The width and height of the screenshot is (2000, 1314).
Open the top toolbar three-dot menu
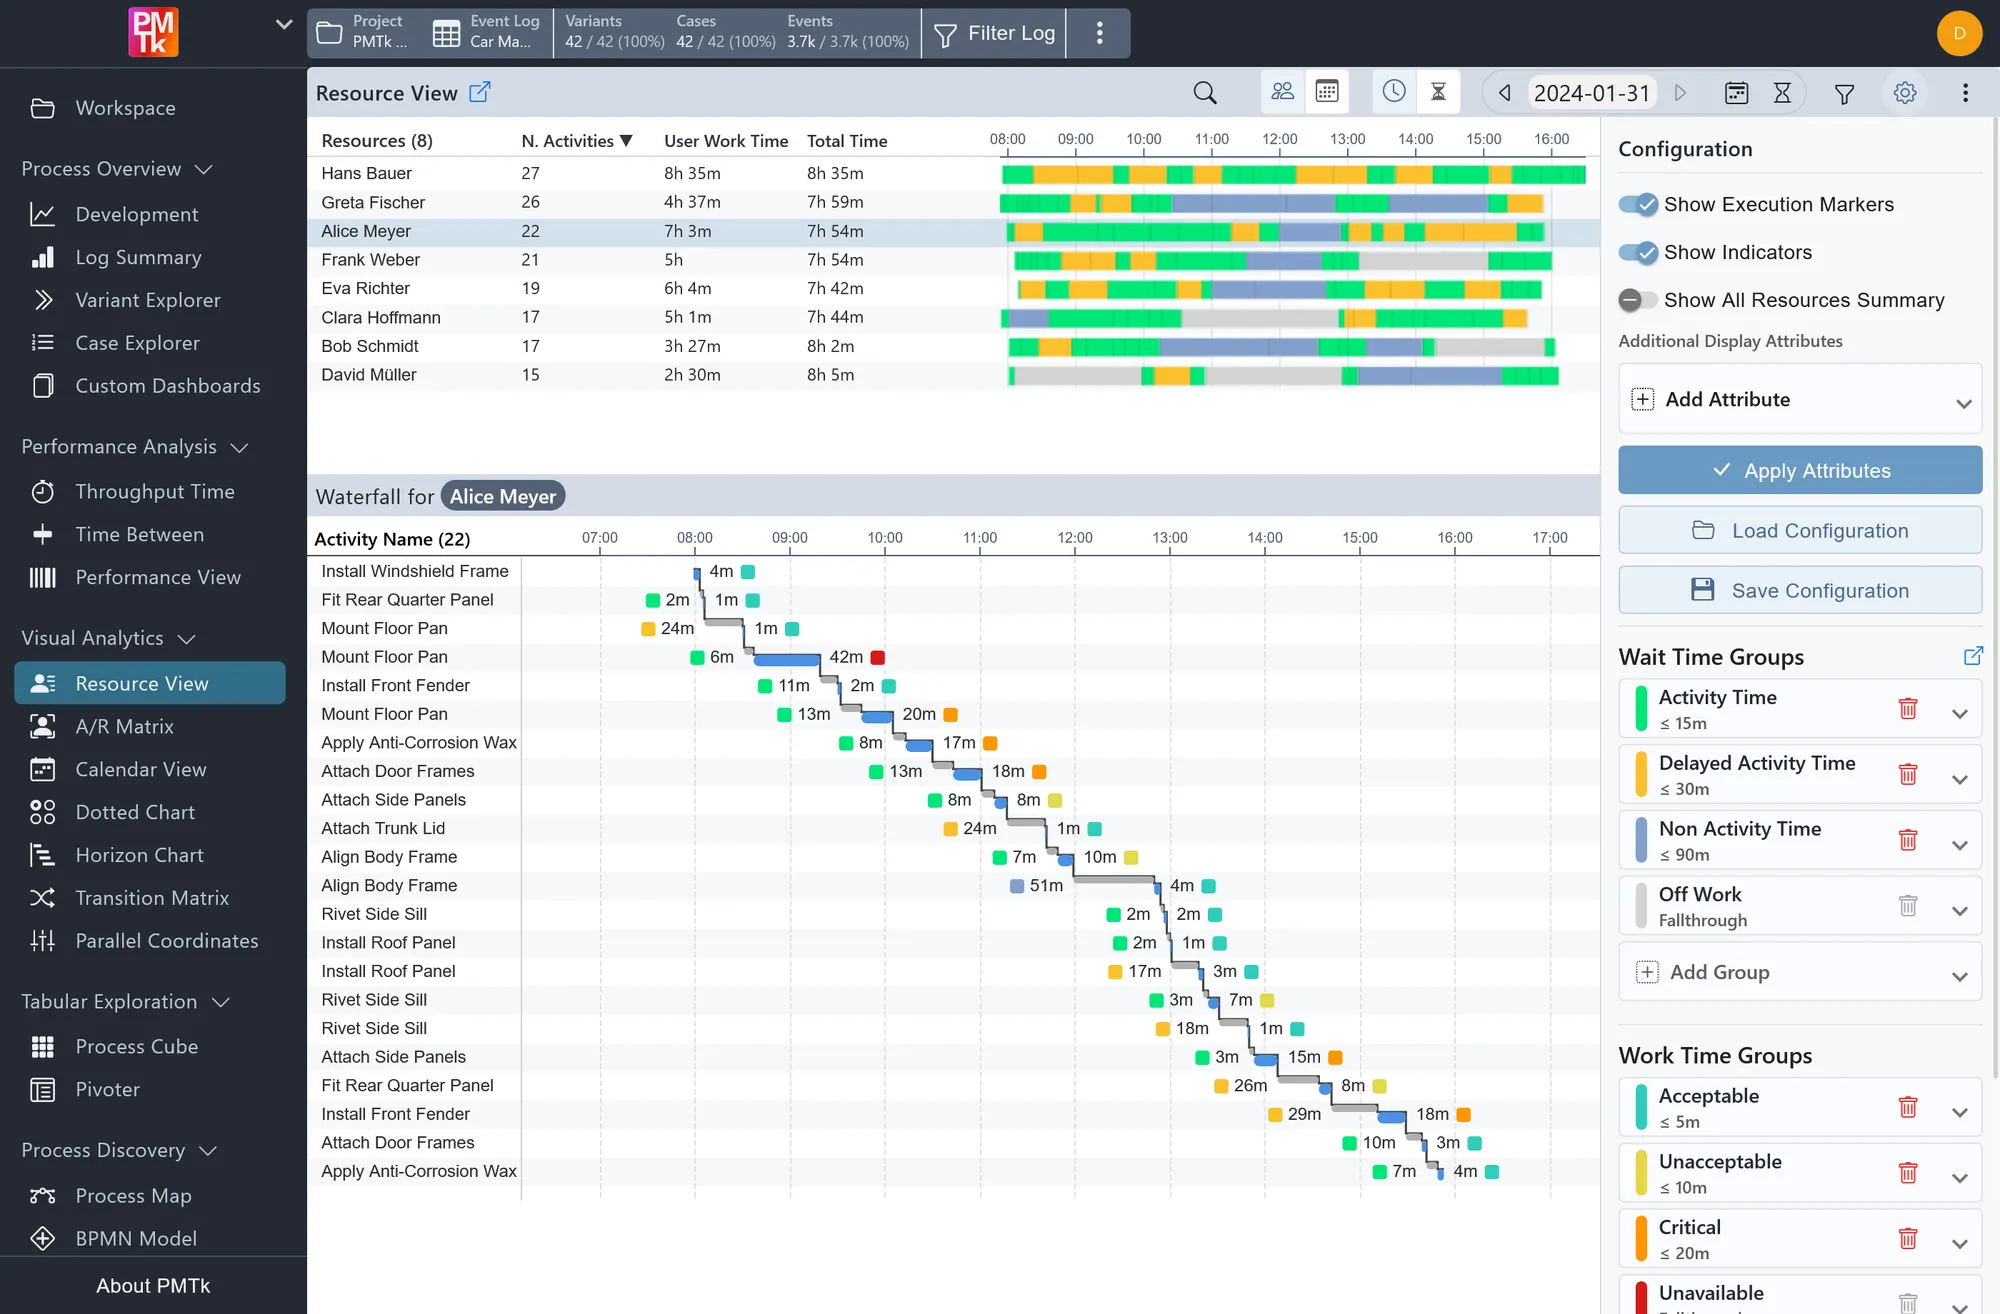1099,33
